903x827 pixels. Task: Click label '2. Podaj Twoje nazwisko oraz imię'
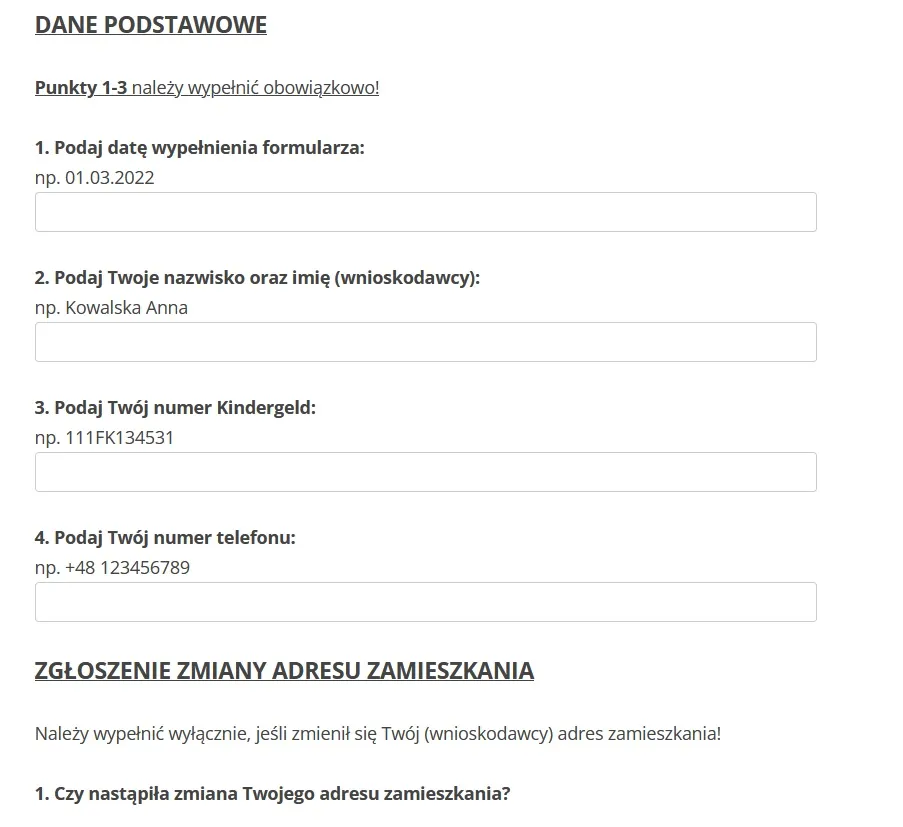(x=180, y=278)
